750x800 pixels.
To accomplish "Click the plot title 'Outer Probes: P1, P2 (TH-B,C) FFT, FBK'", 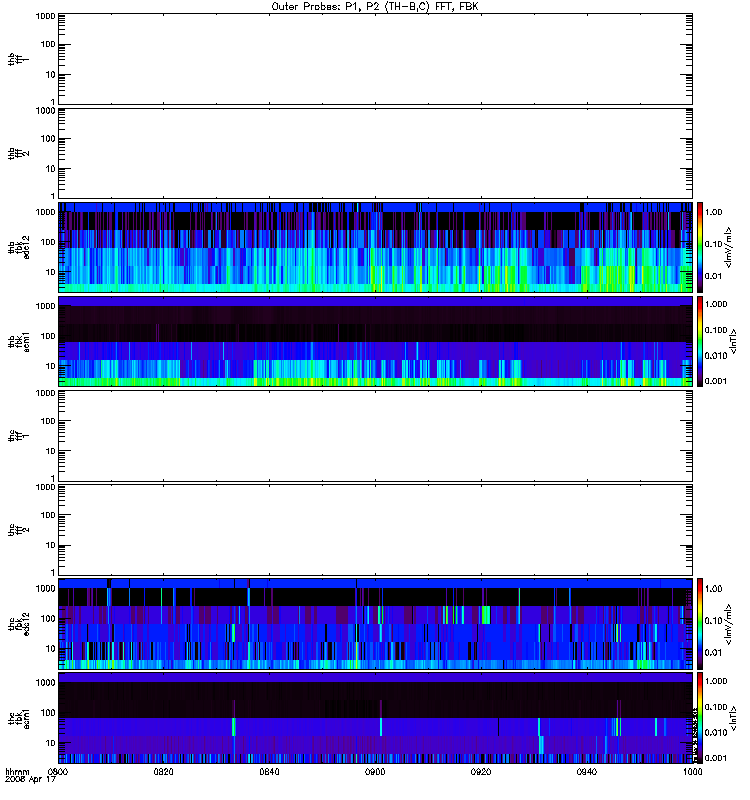I will click(375, 7).
